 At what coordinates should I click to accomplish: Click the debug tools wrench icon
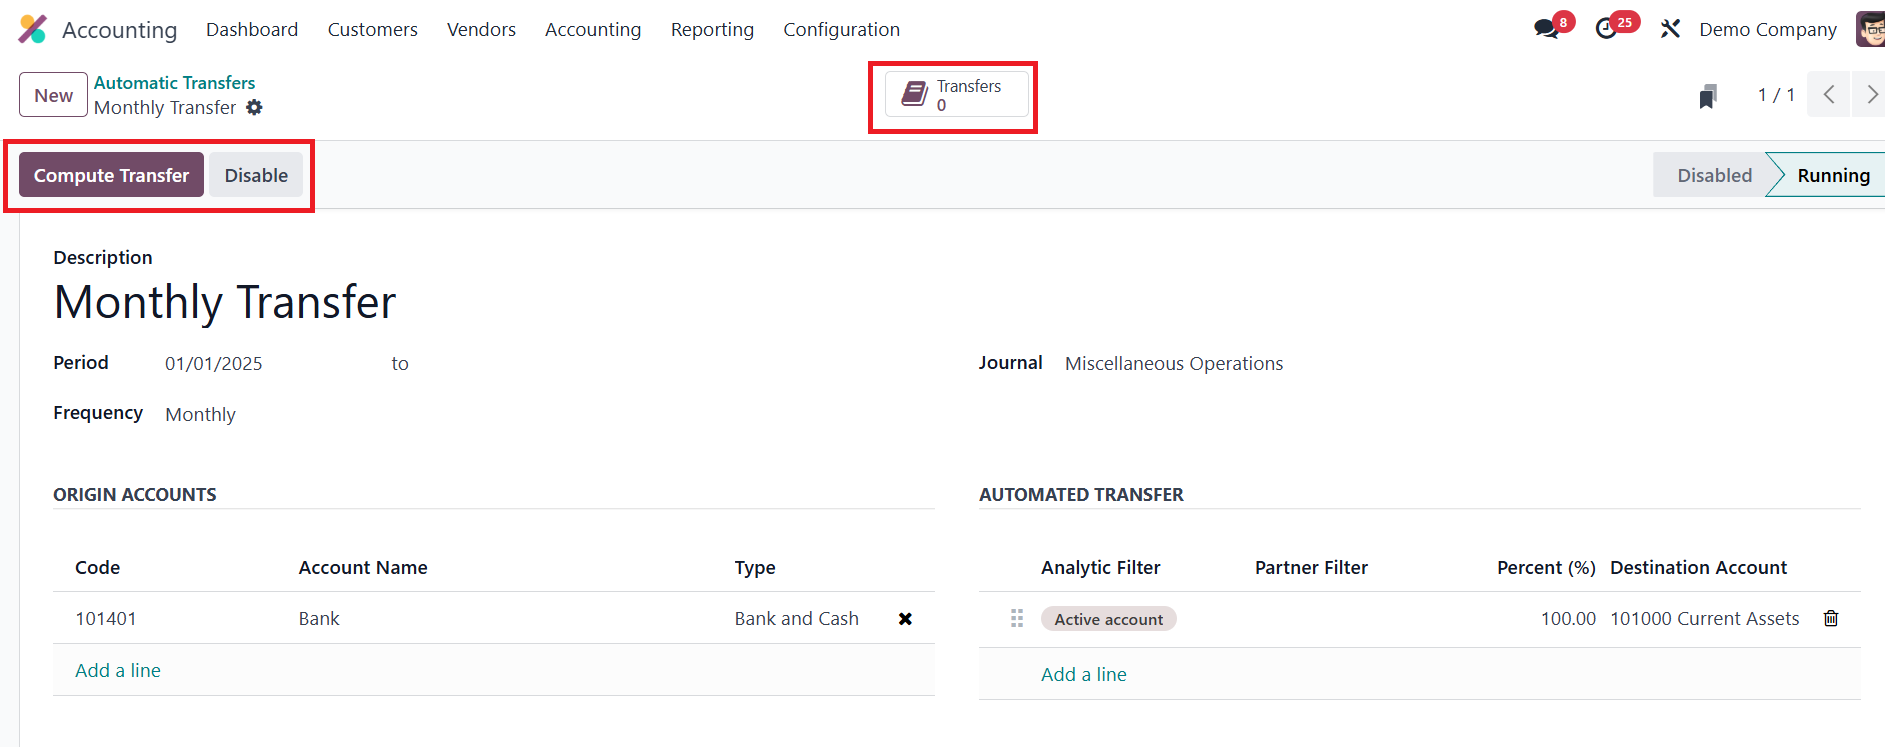[x=1670, y=29]
